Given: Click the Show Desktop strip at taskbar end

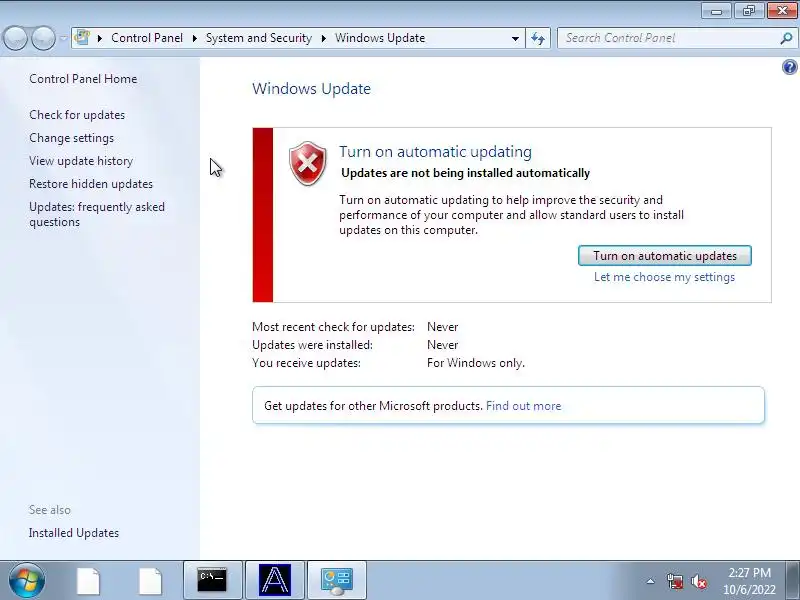Looking at the screenshot, I should click(x=793, y=580).
